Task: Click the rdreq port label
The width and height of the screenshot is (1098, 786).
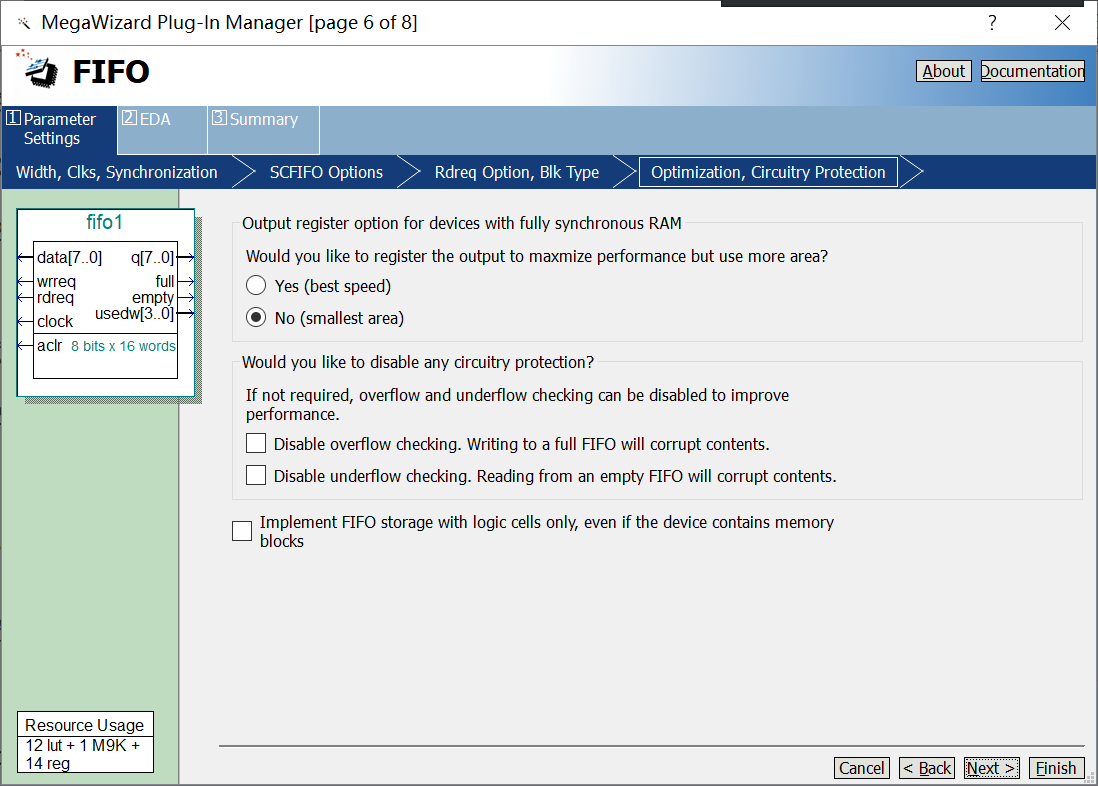Action: pyautogui.click(x=55, y=298)
